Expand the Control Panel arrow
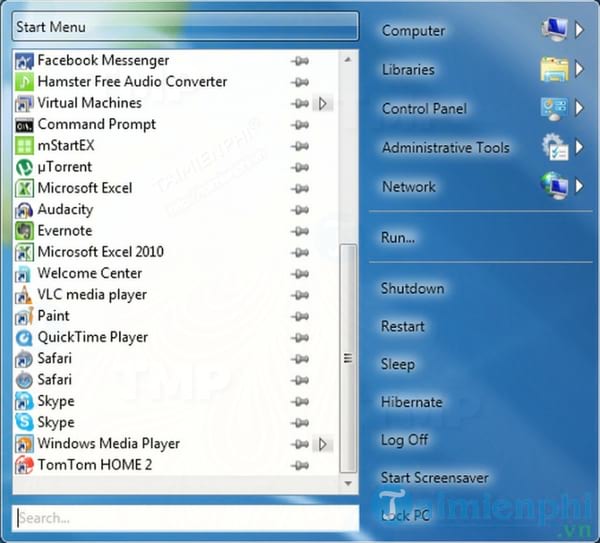The image size is (600, 543). tap(579, 109)
